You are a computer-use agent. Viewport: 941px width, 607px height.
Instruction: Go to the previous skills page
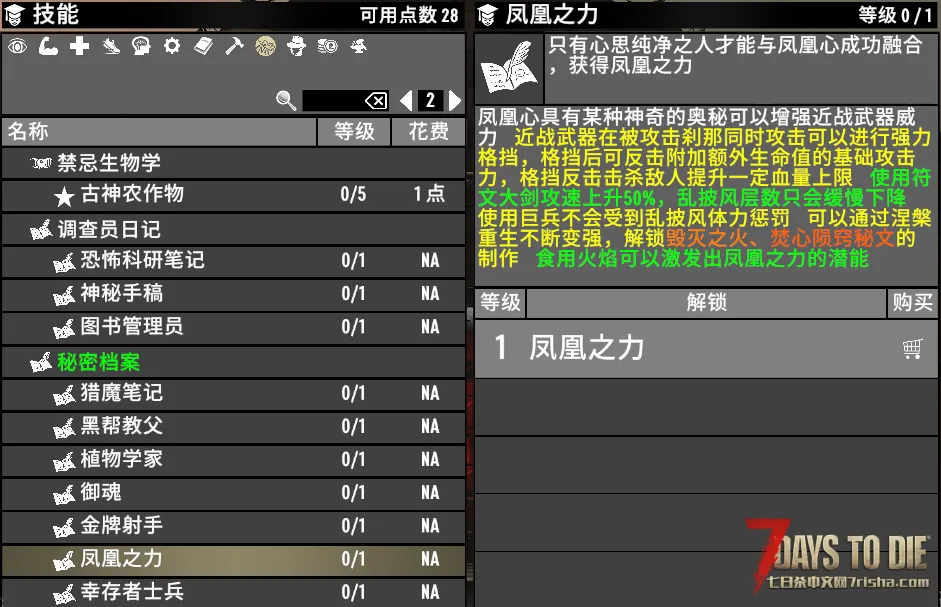point(406,101)
